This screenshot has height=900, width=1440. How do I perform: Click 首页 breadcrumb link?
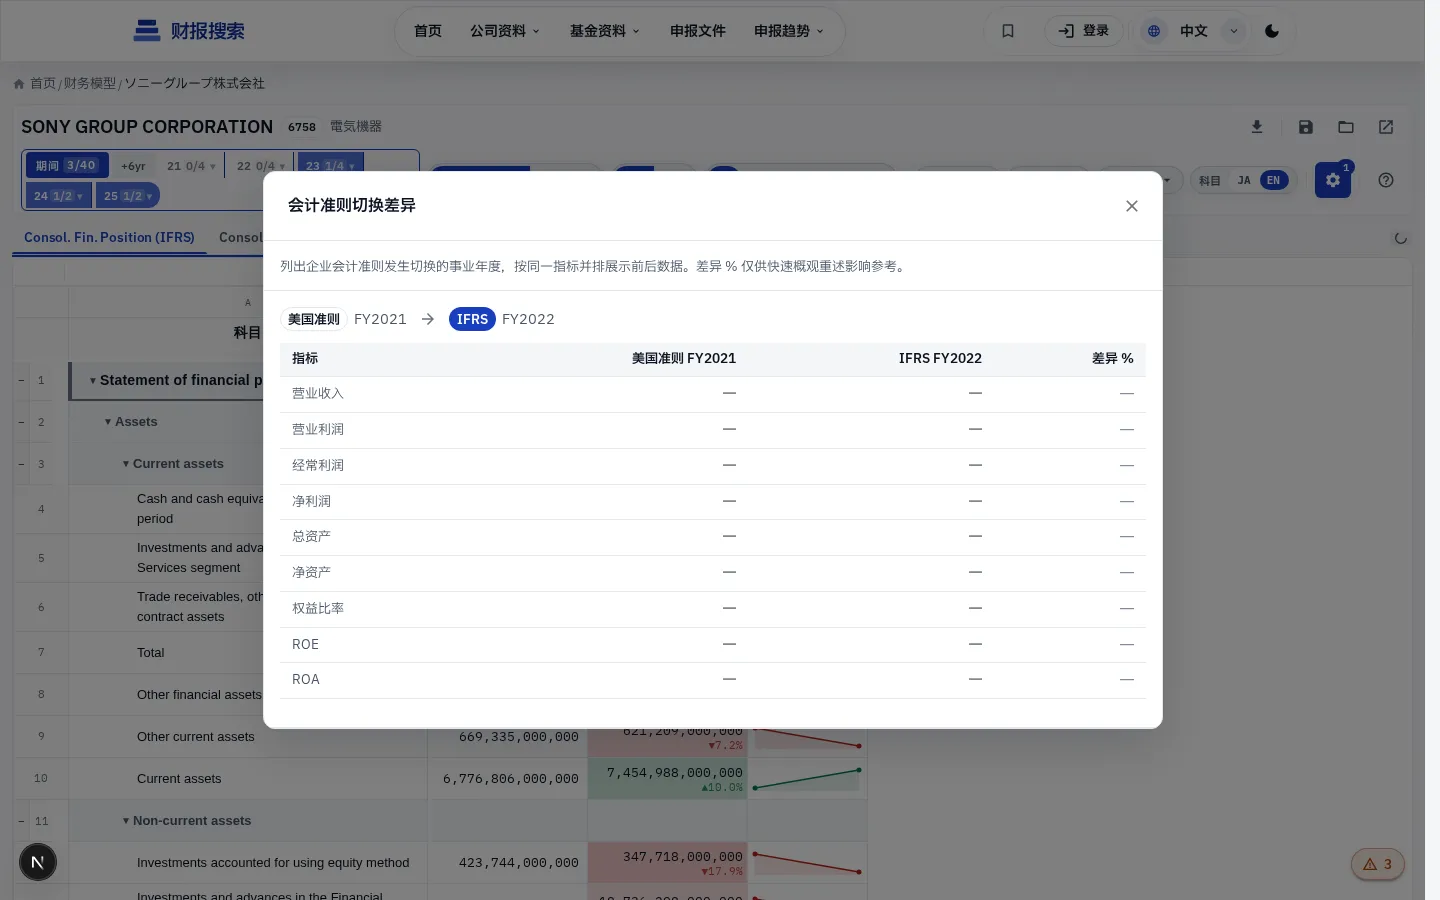coord(43,84)
